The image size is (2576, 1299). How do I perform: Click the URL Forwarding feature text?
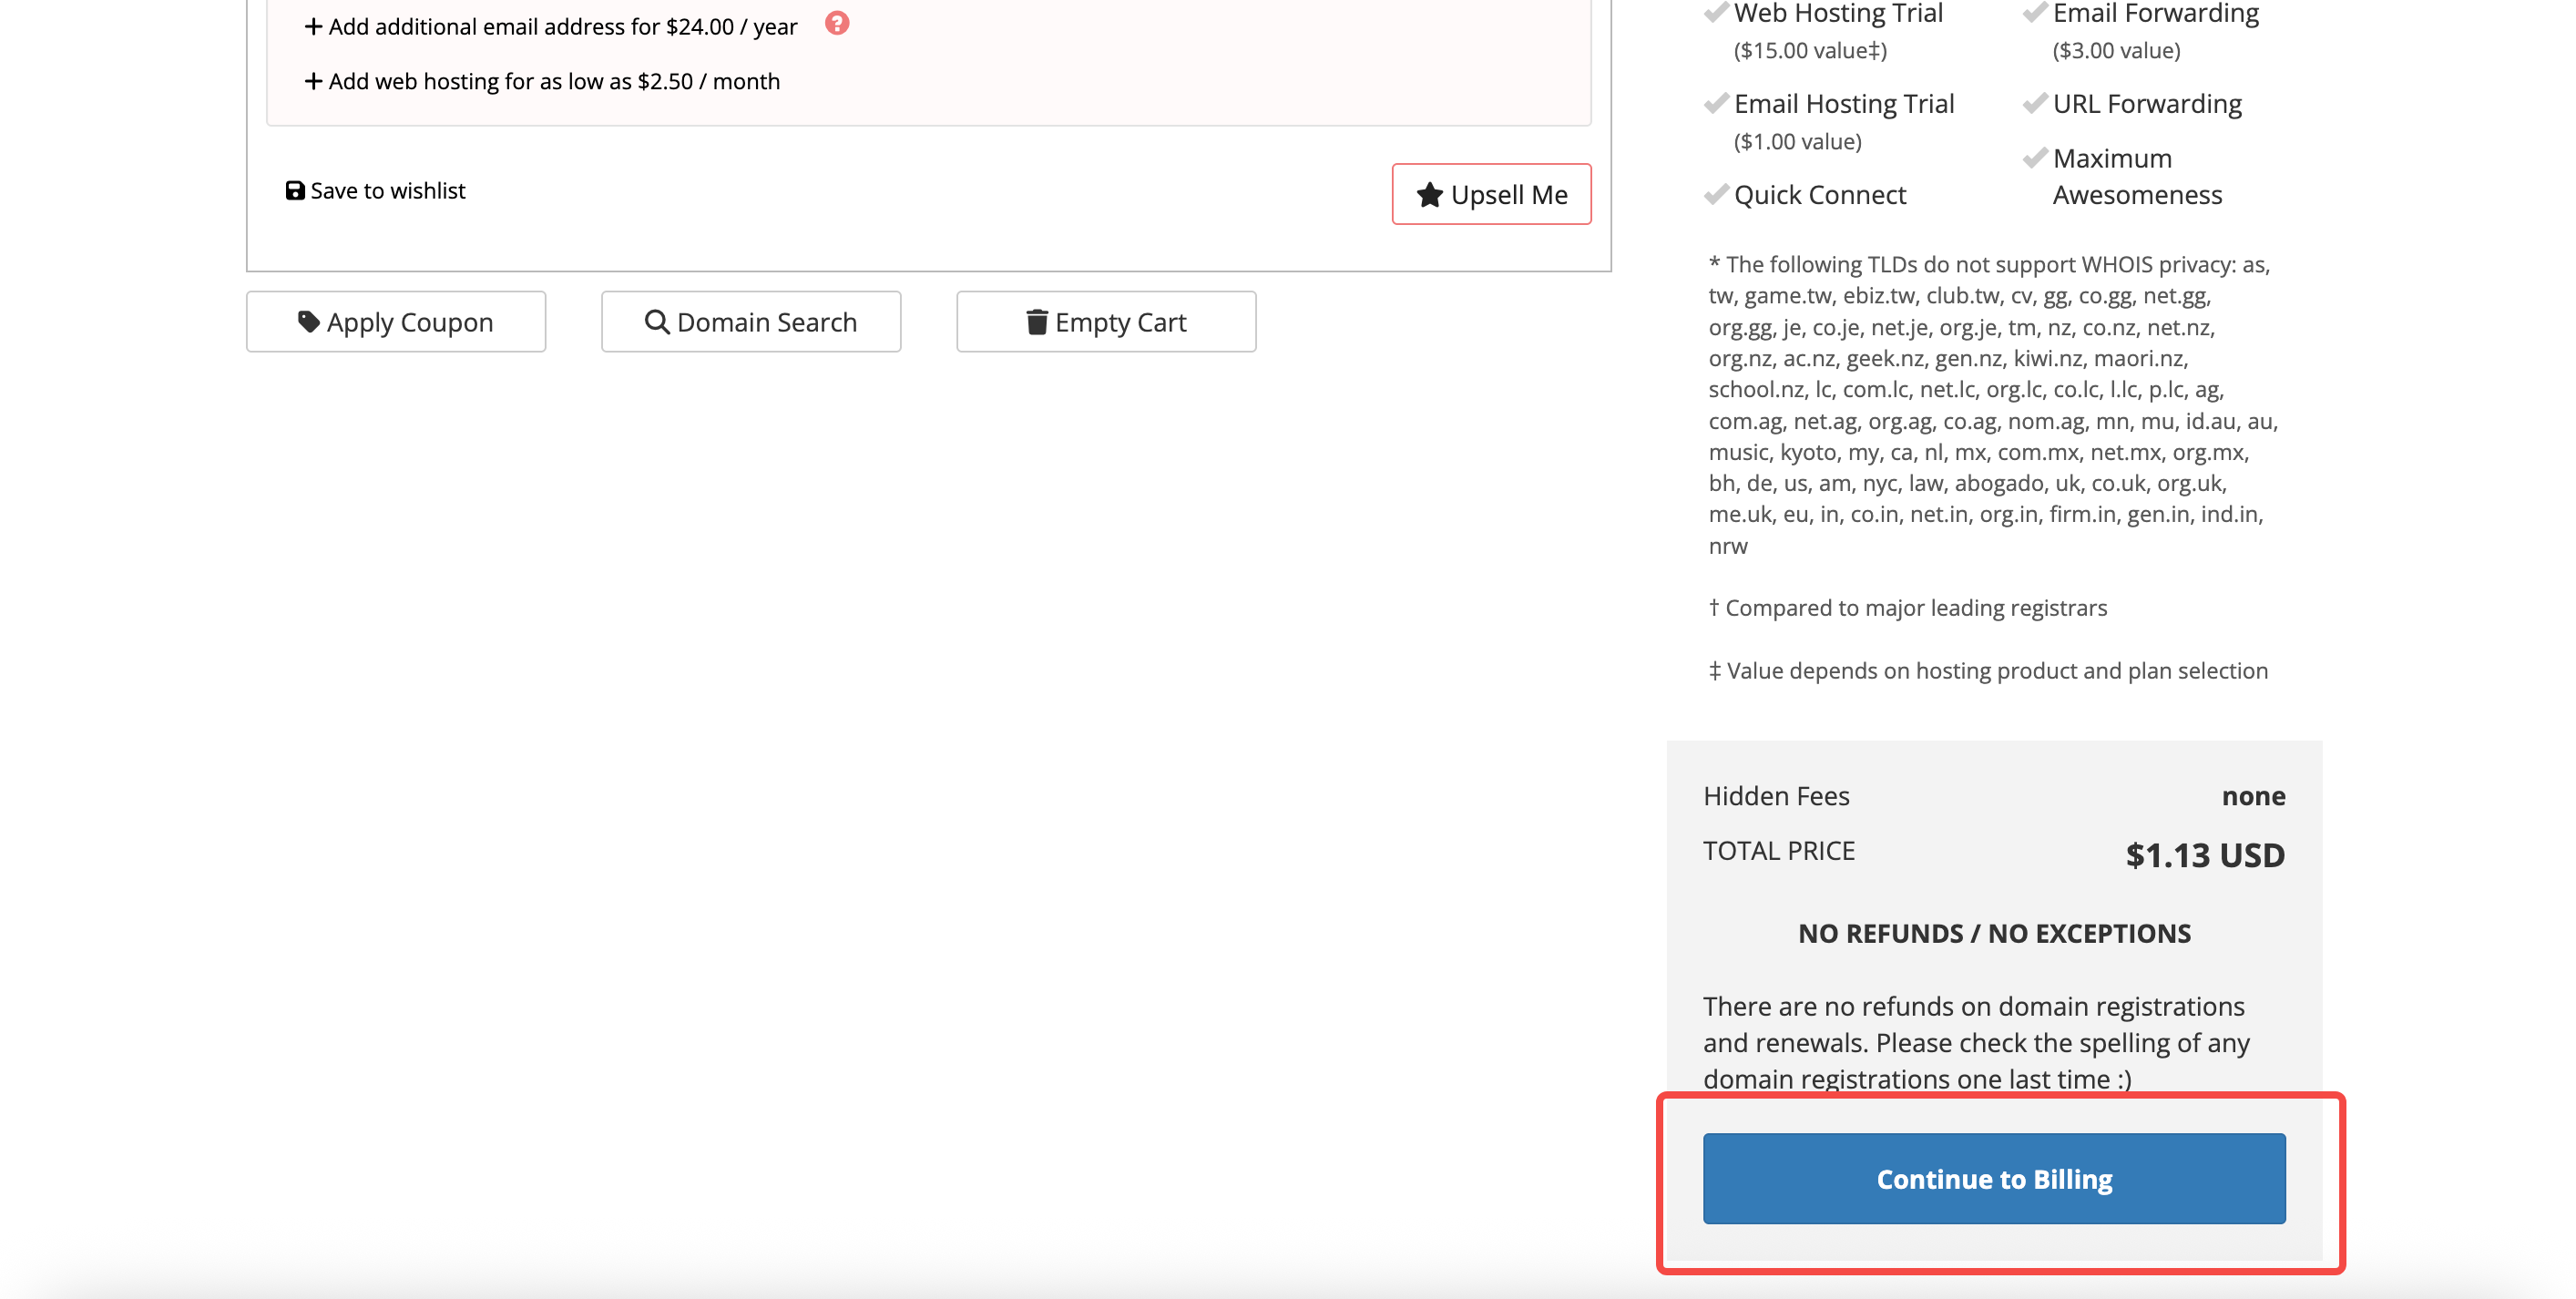pos(2147,103)
